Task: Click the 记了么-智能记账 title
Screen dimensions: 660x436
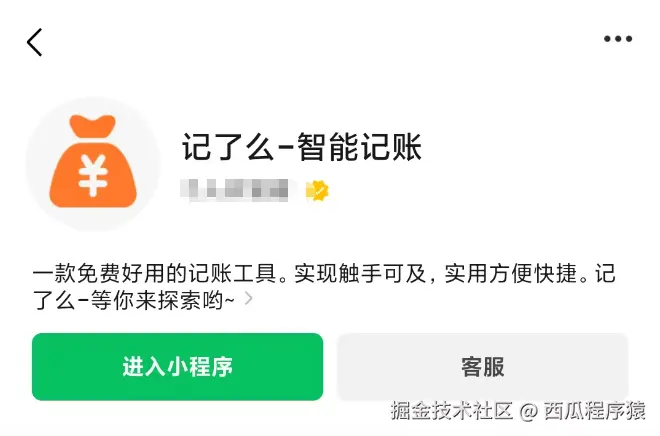Action: pyautogui.click(x=301, y=147)
